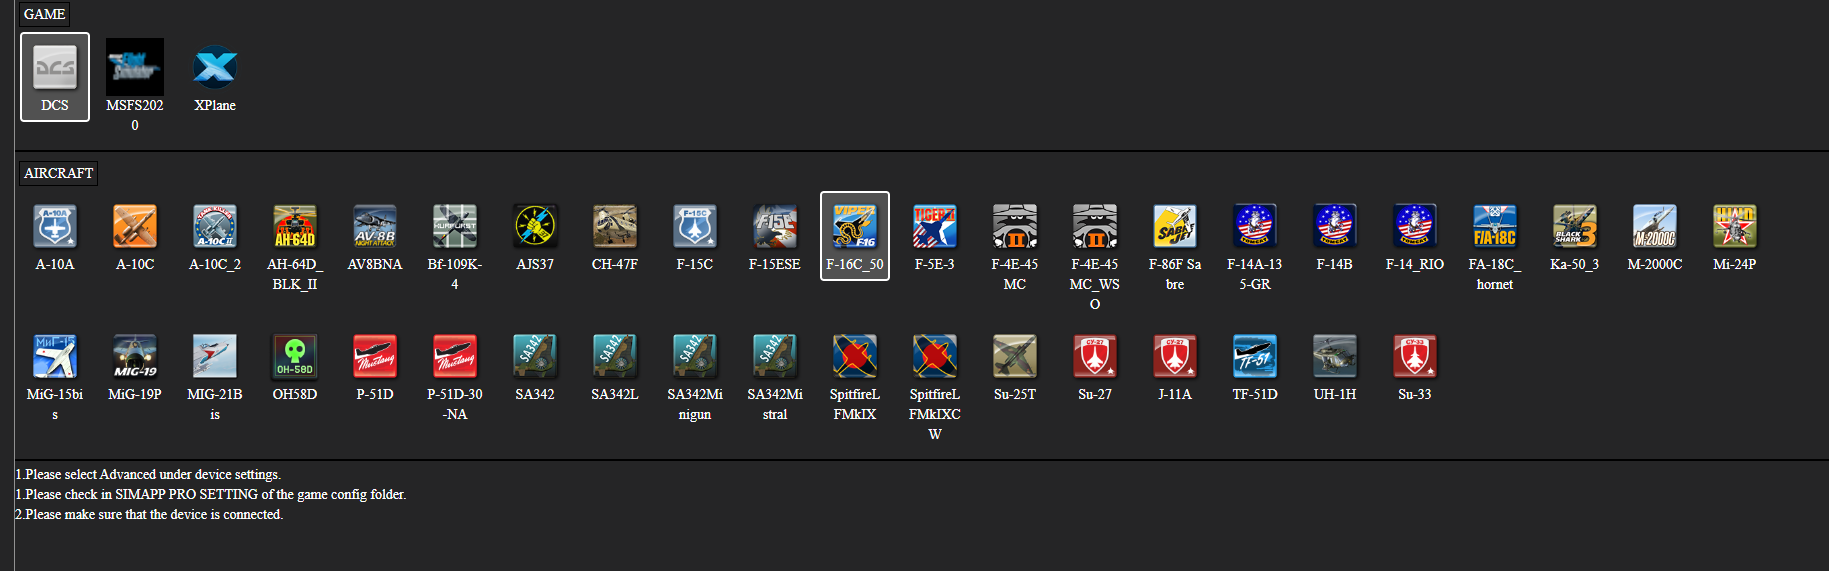Select the SpitfireLFMkIXCW aircraft icon
Screen dimensions: 1829x571
point(935,356)
